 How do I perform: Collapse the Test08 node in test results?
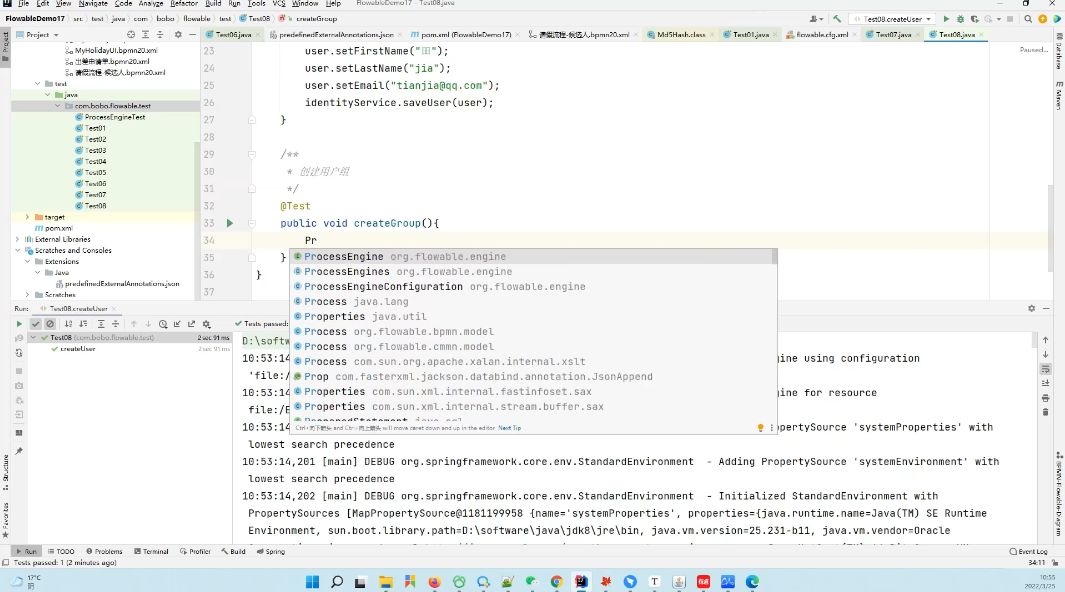(33, 337)
